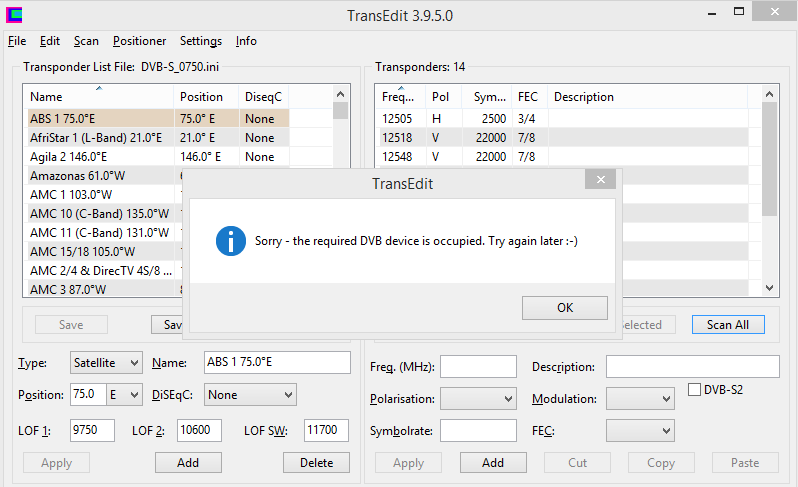The image size is (798, 487).
Task: Click the FEC column header
Action: click(530, 97)
